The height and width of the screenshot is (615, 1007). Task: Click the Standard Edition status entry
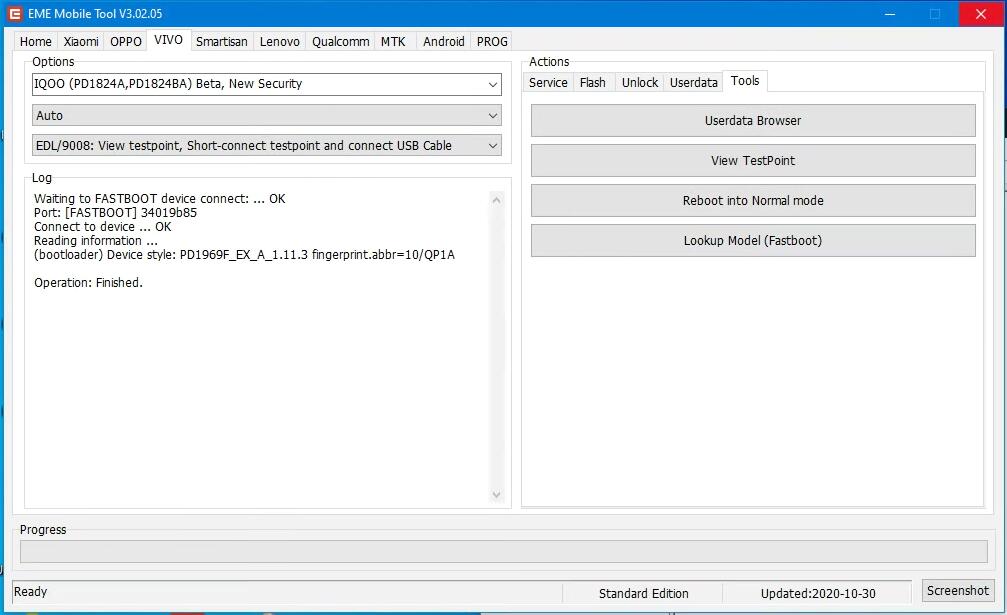(x=644, y=593)
